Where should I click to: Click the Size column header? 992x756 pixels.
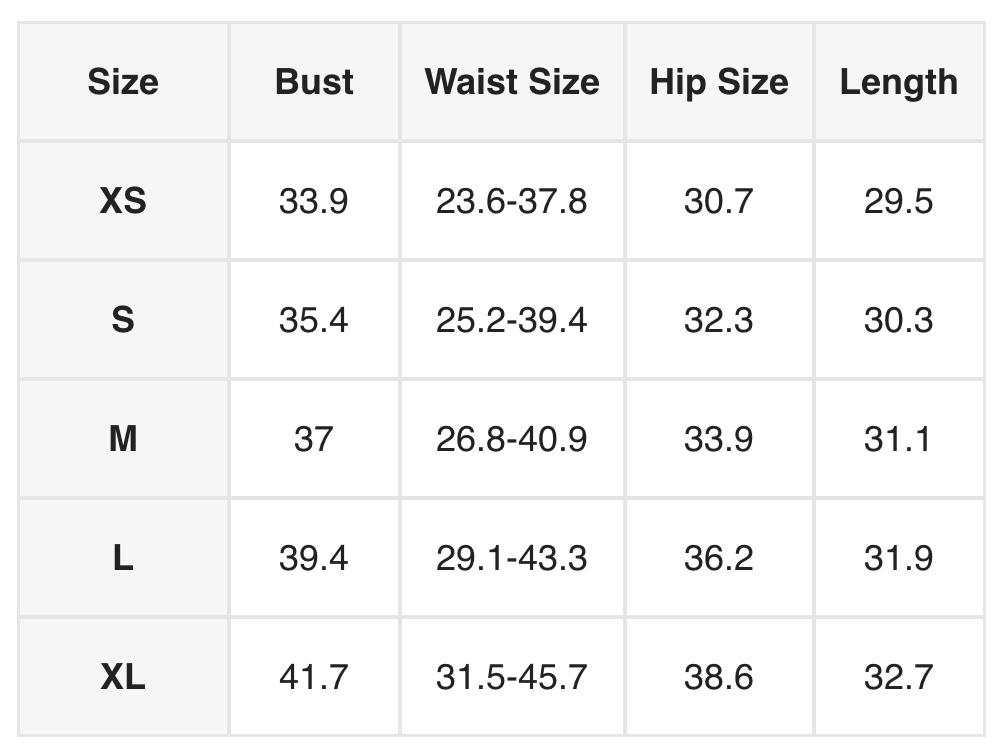(123, 82)
